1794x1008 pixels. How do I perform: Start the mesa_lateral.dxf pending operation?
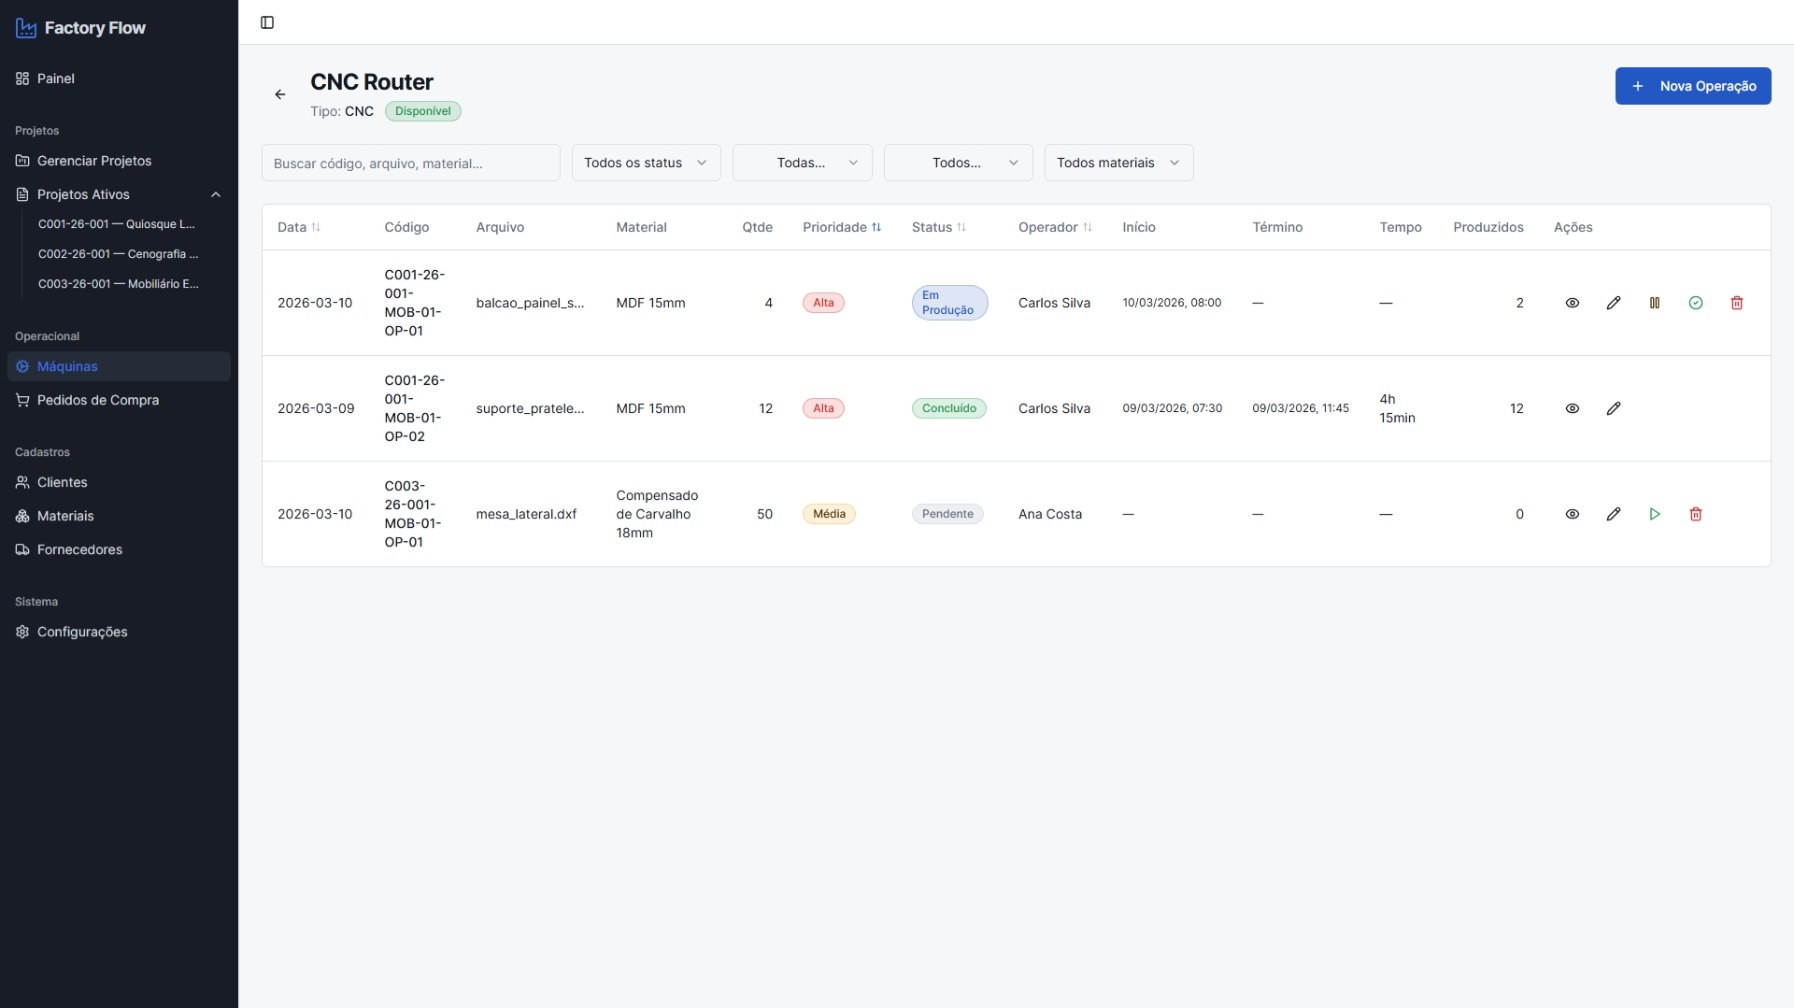[1654, 514]
